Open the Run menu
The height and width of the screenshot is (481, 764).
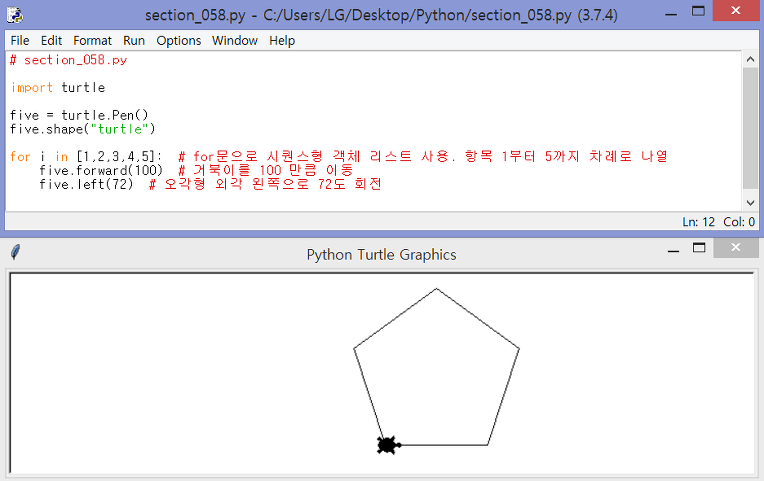click(x=134, y=40)
